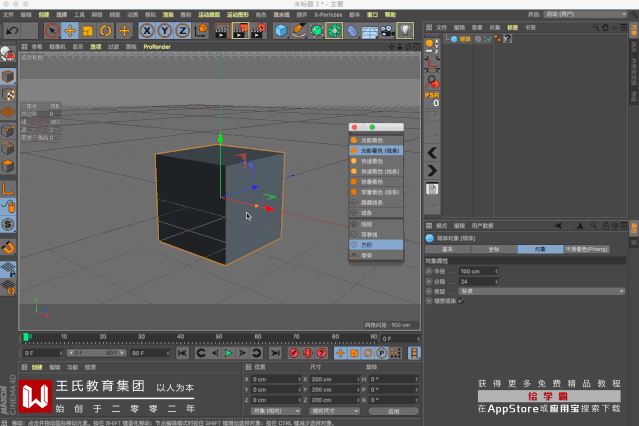The height and width of the screenshot is (426, 639).
Task: Toggle Y axis lock
Action: click(165, 31)
